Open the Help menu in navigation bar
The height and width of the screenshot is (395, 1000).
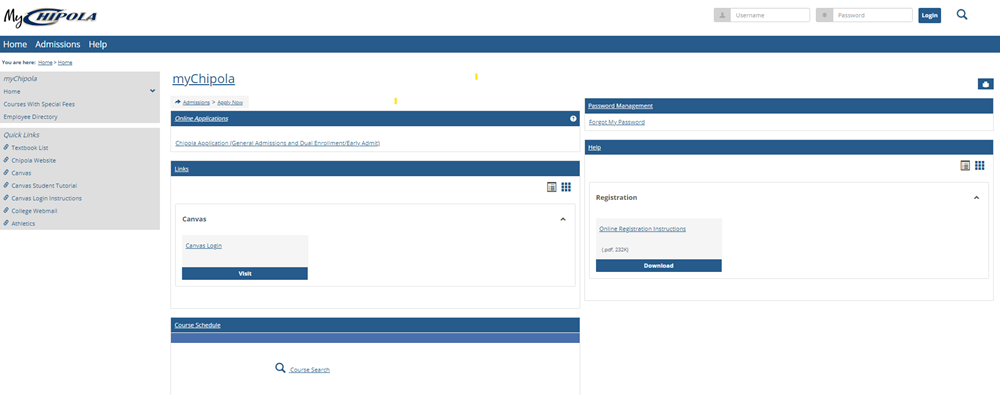click(x=98, y=45)
